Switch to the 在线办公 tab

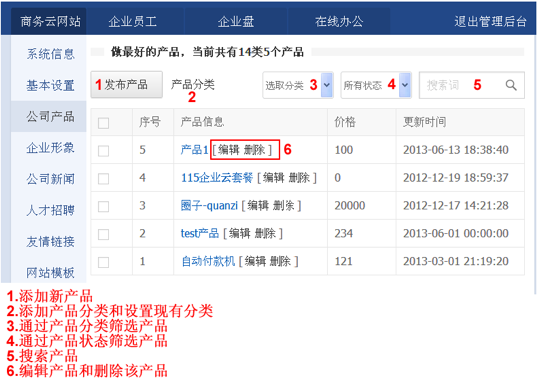click(339, 21)
